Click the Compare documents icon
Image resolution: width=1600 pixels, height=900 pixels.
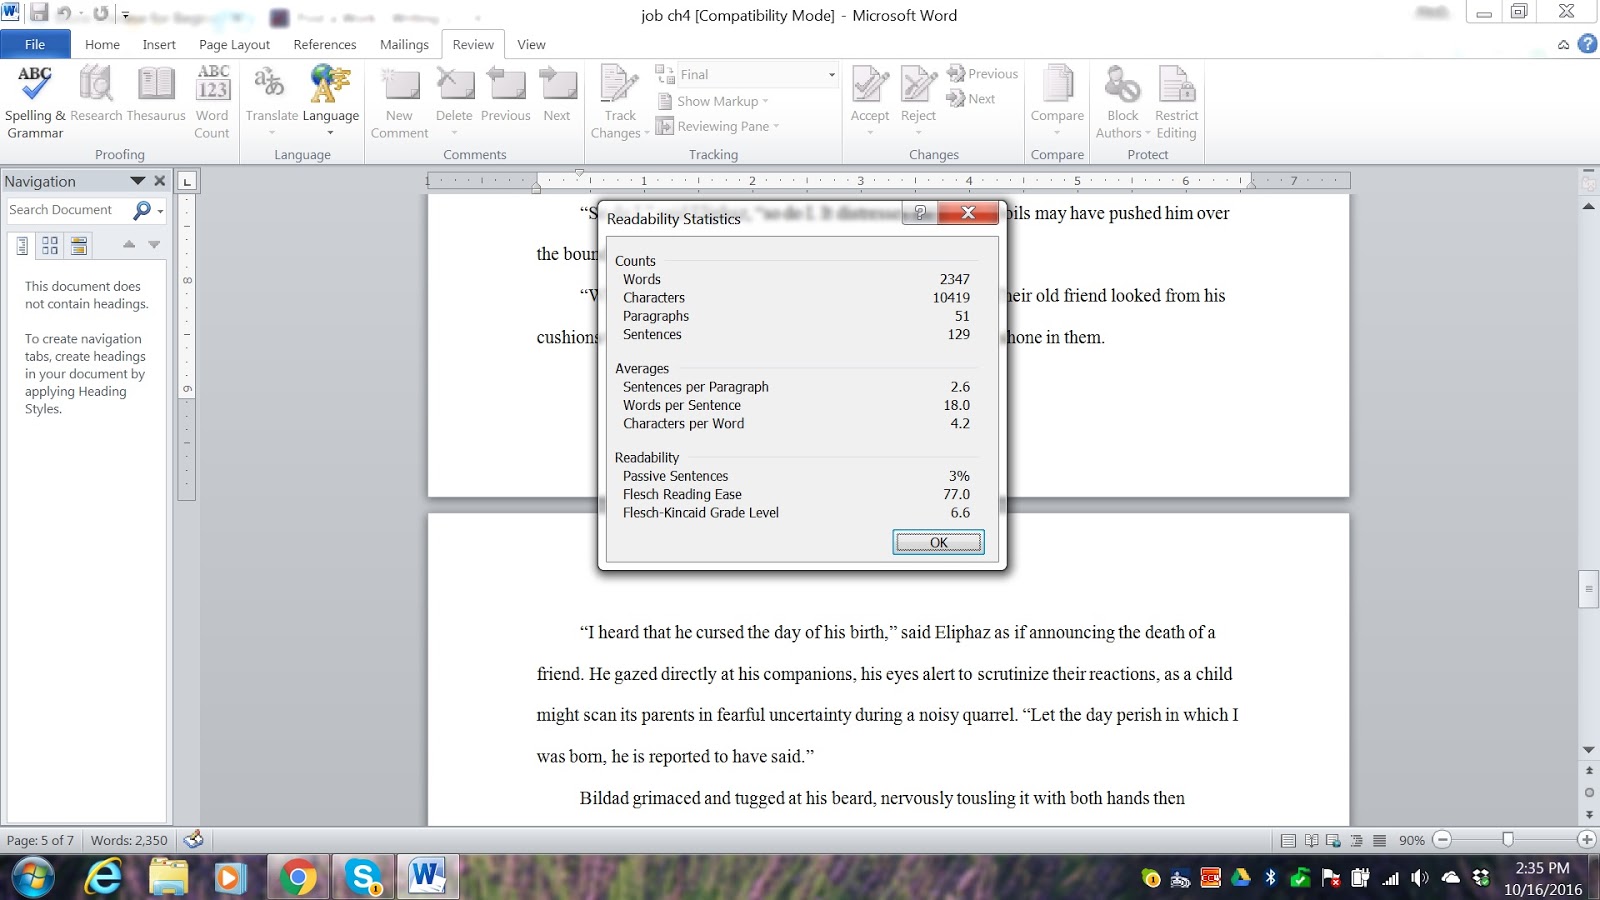tap(1057, 84)
